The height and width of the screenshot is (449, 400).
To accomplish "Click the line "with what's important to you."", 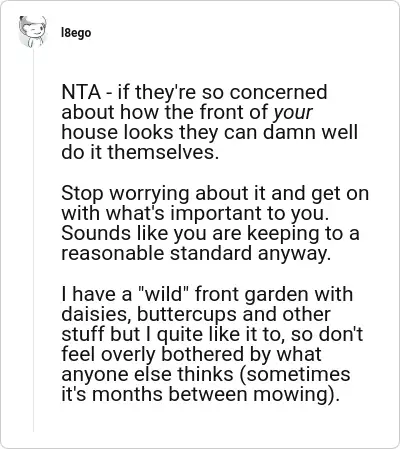I will 195,213.
